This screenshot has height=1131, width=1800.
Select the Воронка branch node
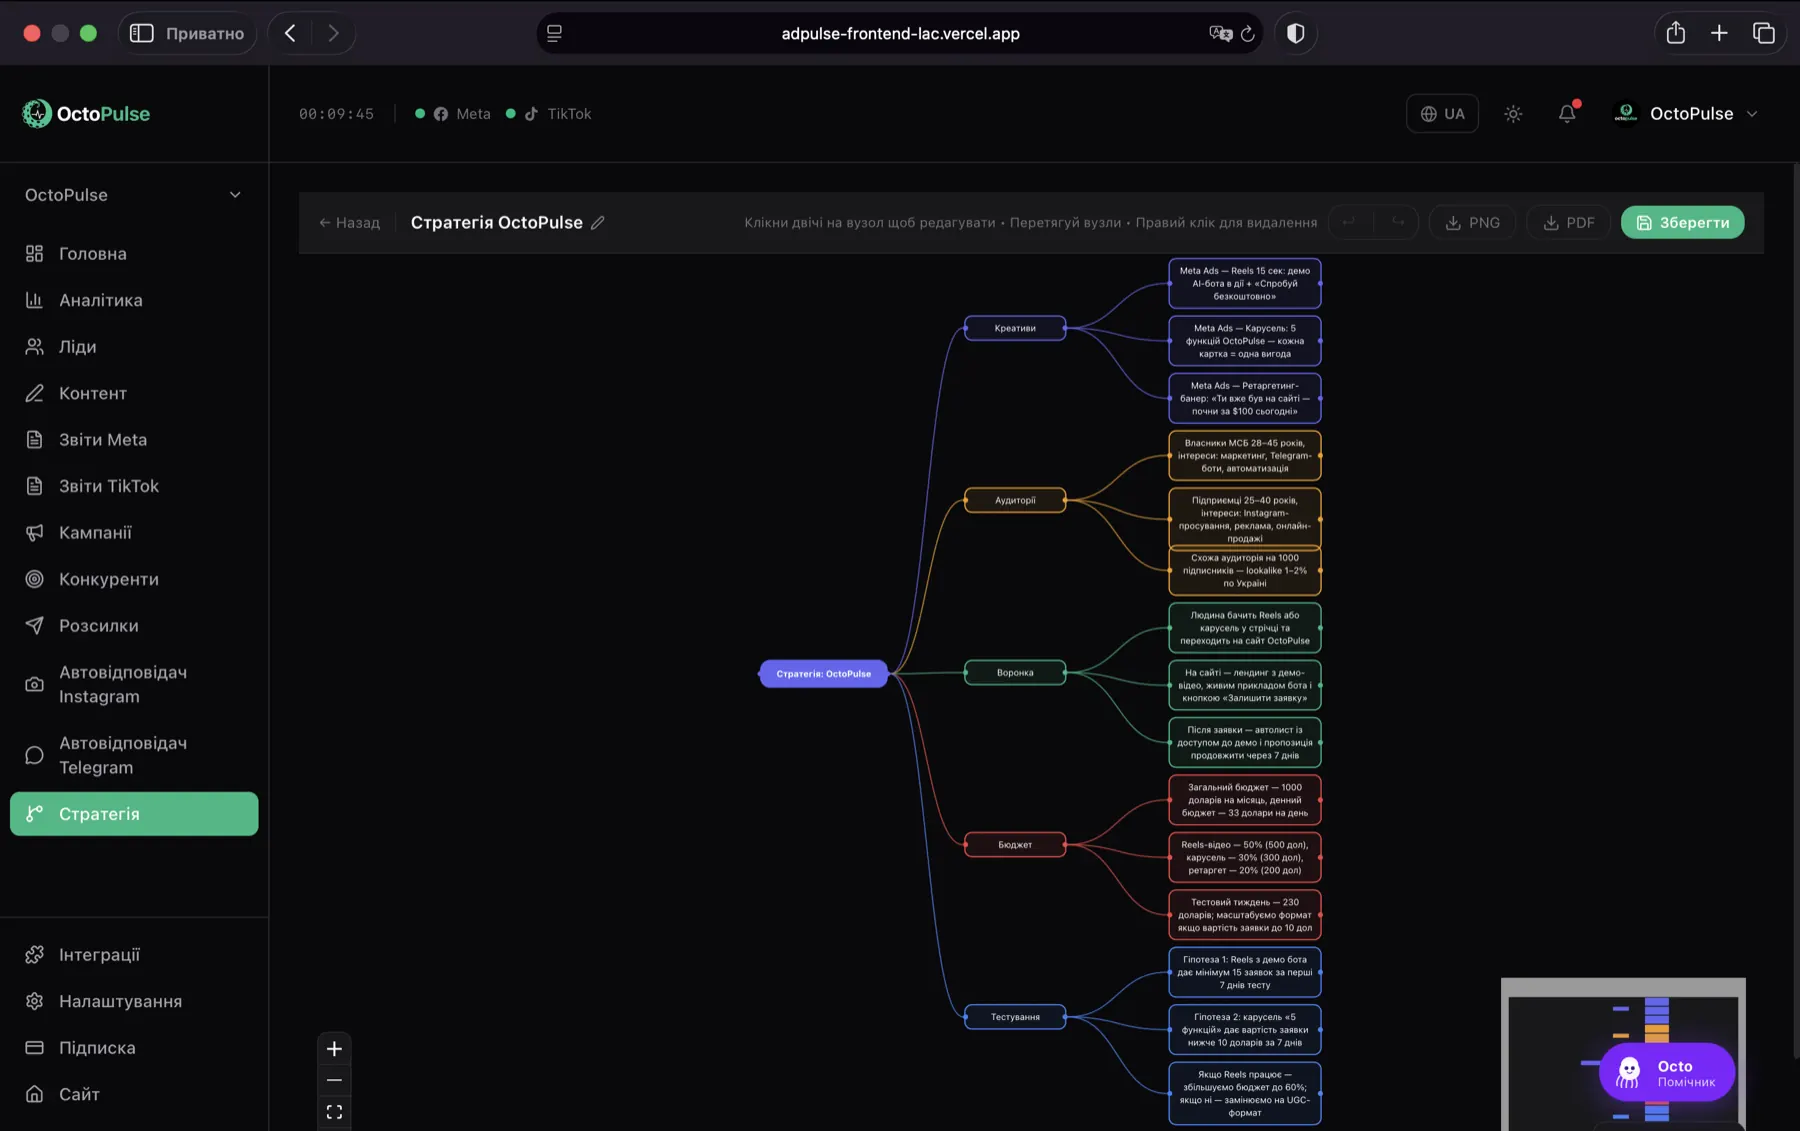click(x=1015, y=673)
